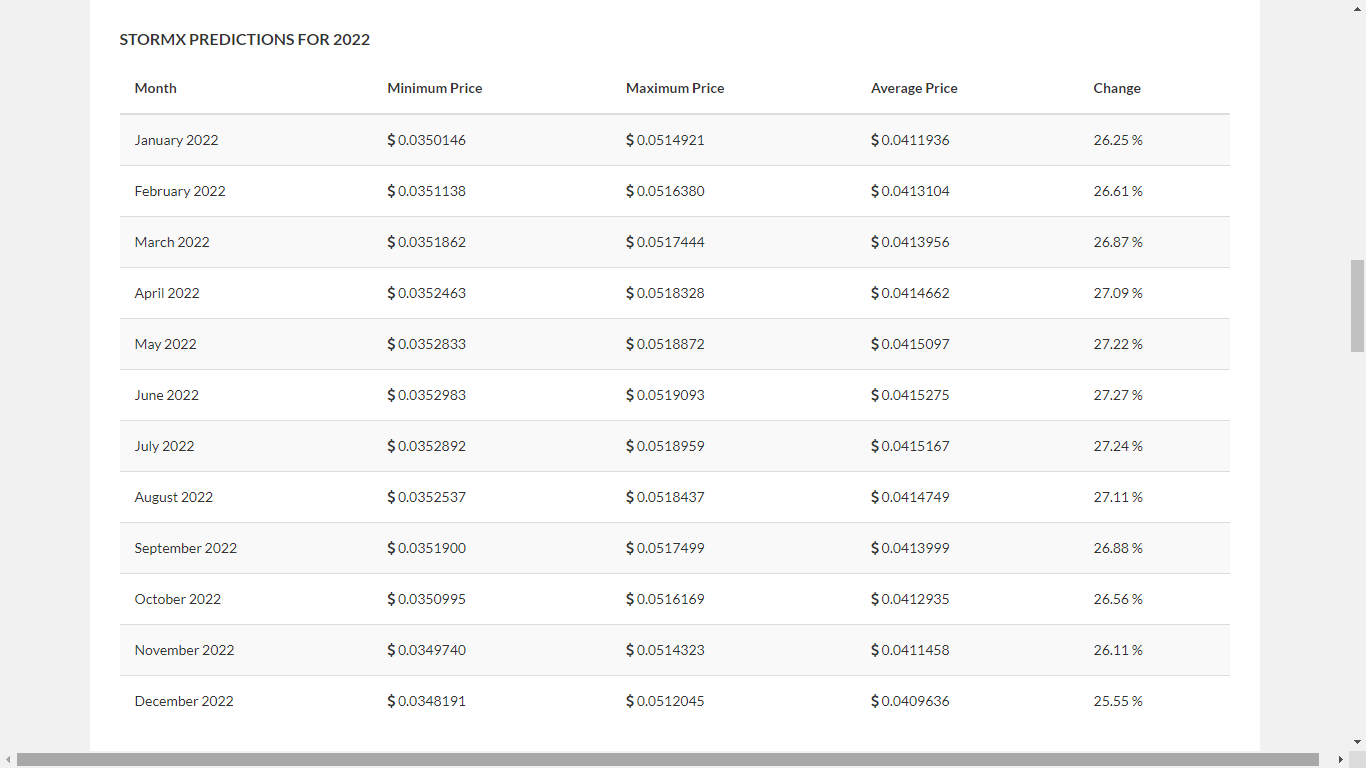Click minimum price $0.0348191
This screenshot has height=768, width=1366.
426,701
